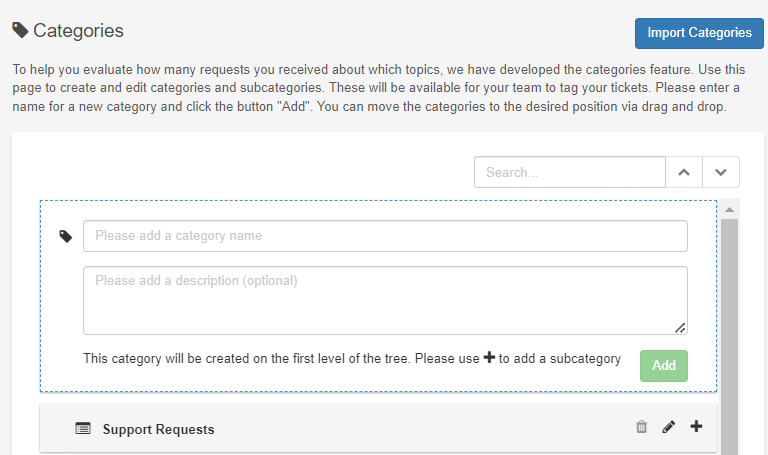Click the first-level tree hint text
Viewport: 768px width, 455px height.
[x=280, y=359]
